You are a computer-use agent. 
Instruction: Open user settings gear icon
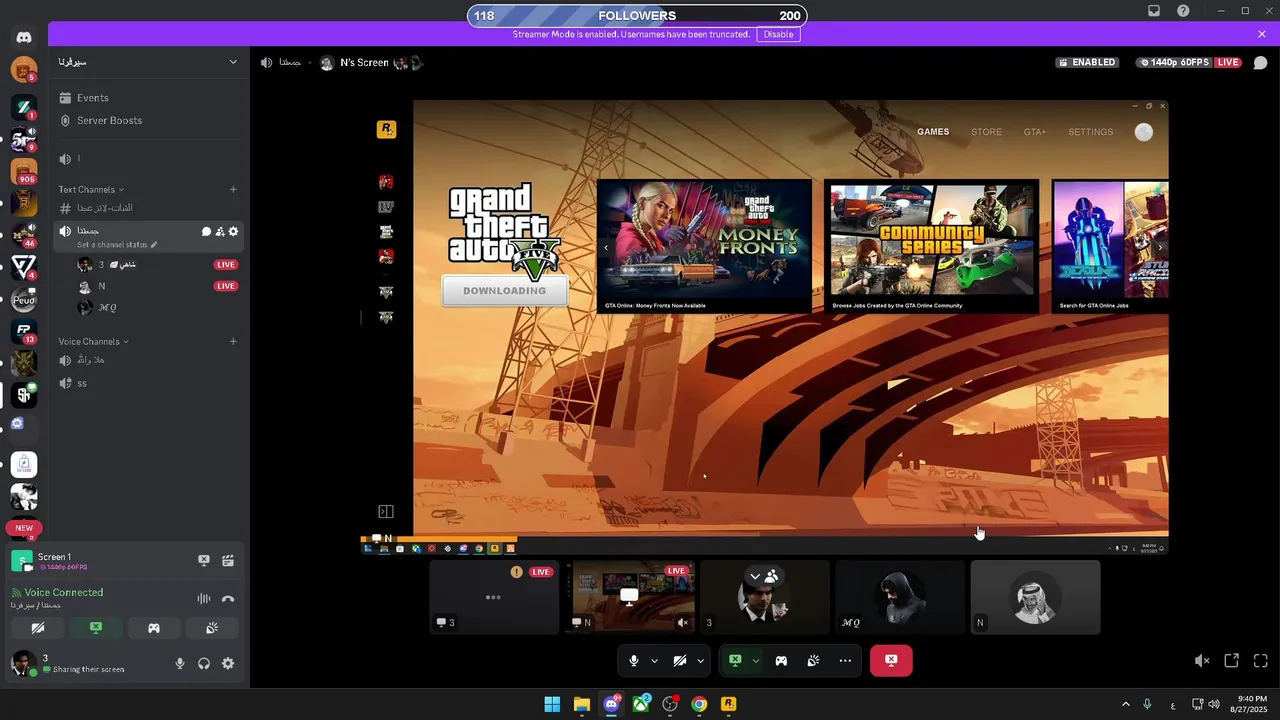click(x=228, y=663)
